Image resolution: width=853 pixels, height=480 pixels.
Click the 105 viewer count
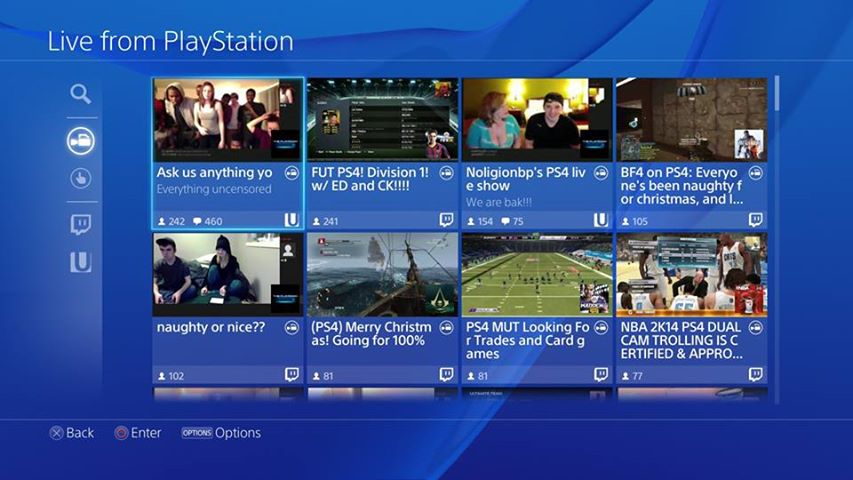(x=640, y=221)
